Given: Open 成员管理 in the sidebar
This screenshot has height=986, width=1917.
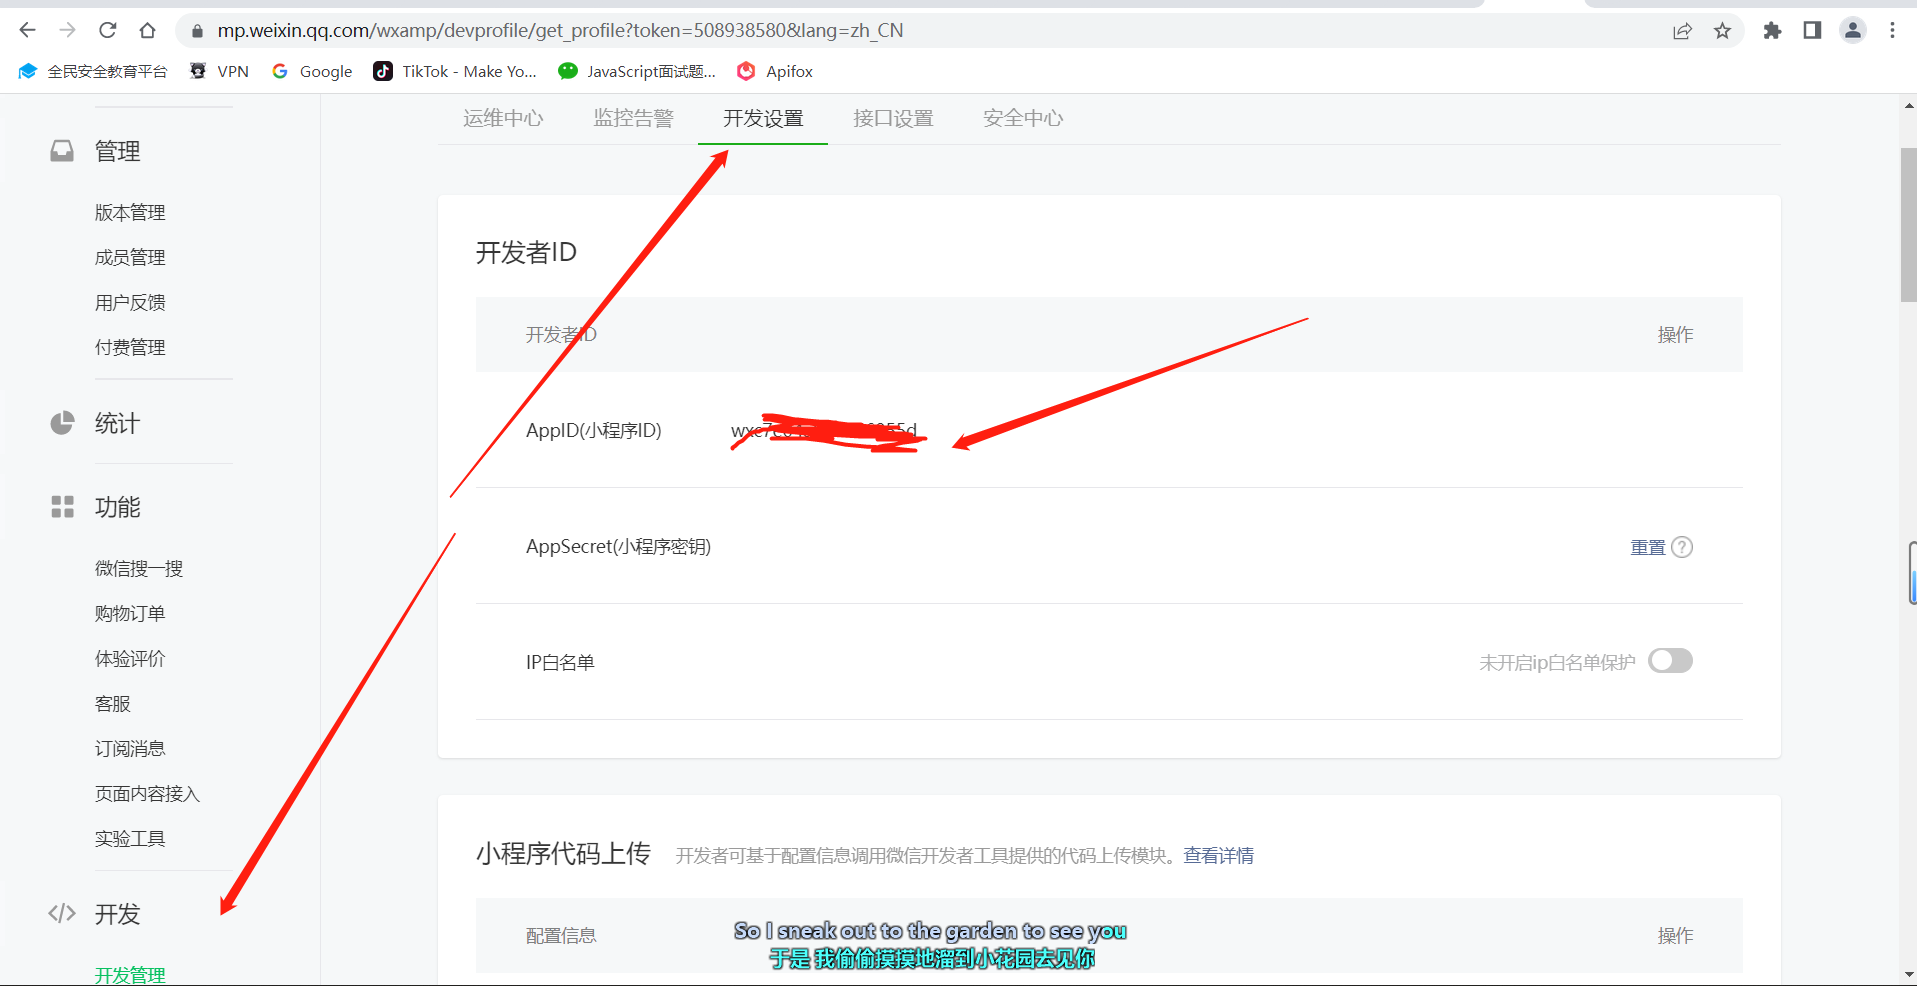Looking at the screenshot, I should [x=130, y=257].
